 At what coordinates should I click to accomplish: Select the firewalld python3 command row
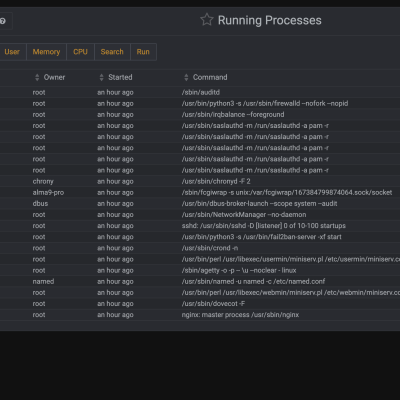265,104
